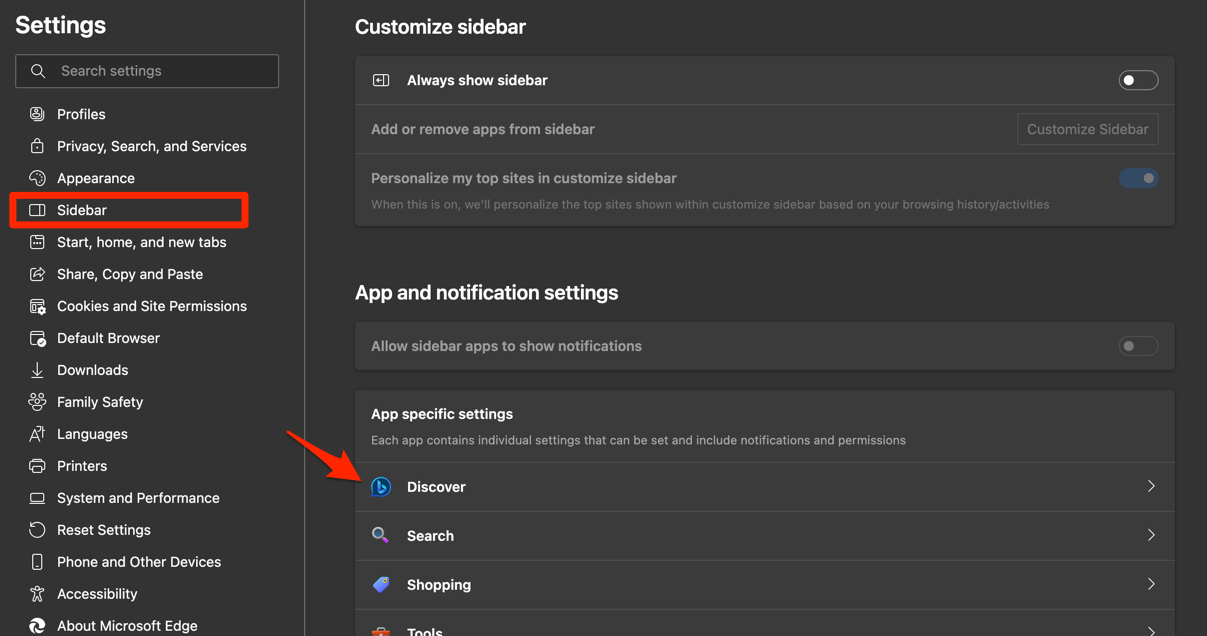The image size is (1207, 636).
Task: Click the Microsoft Edge logo icon
Action: coord(37,626)
